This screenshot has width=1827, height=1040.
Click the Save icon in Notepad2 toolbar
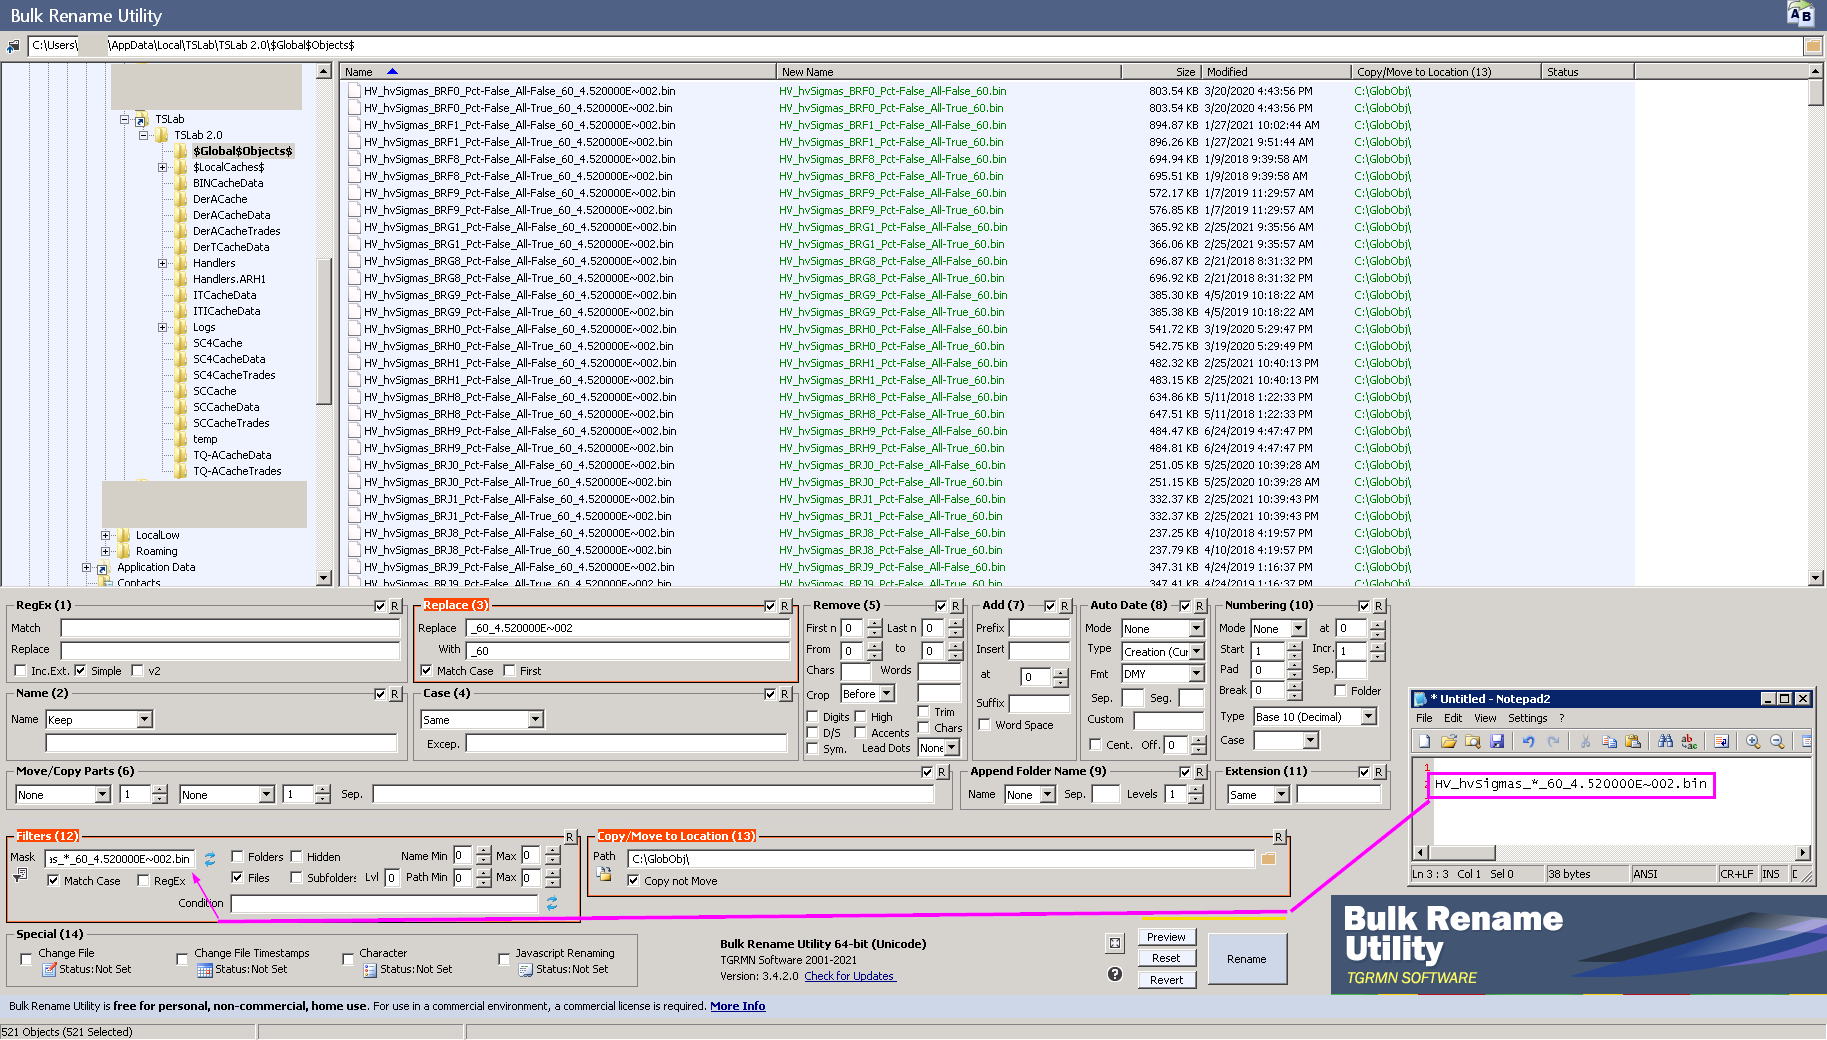tap(1497, 741)
